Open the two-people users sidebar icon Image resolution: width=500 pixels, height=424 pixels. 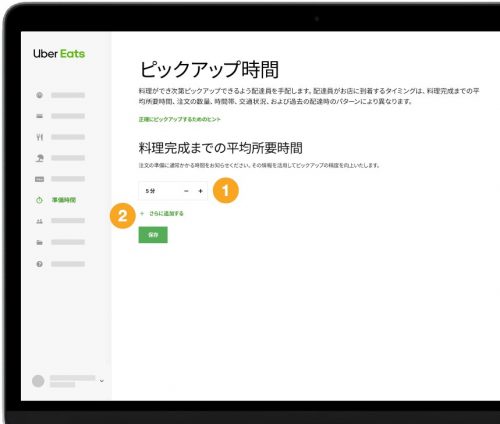(x=39, y=221)
